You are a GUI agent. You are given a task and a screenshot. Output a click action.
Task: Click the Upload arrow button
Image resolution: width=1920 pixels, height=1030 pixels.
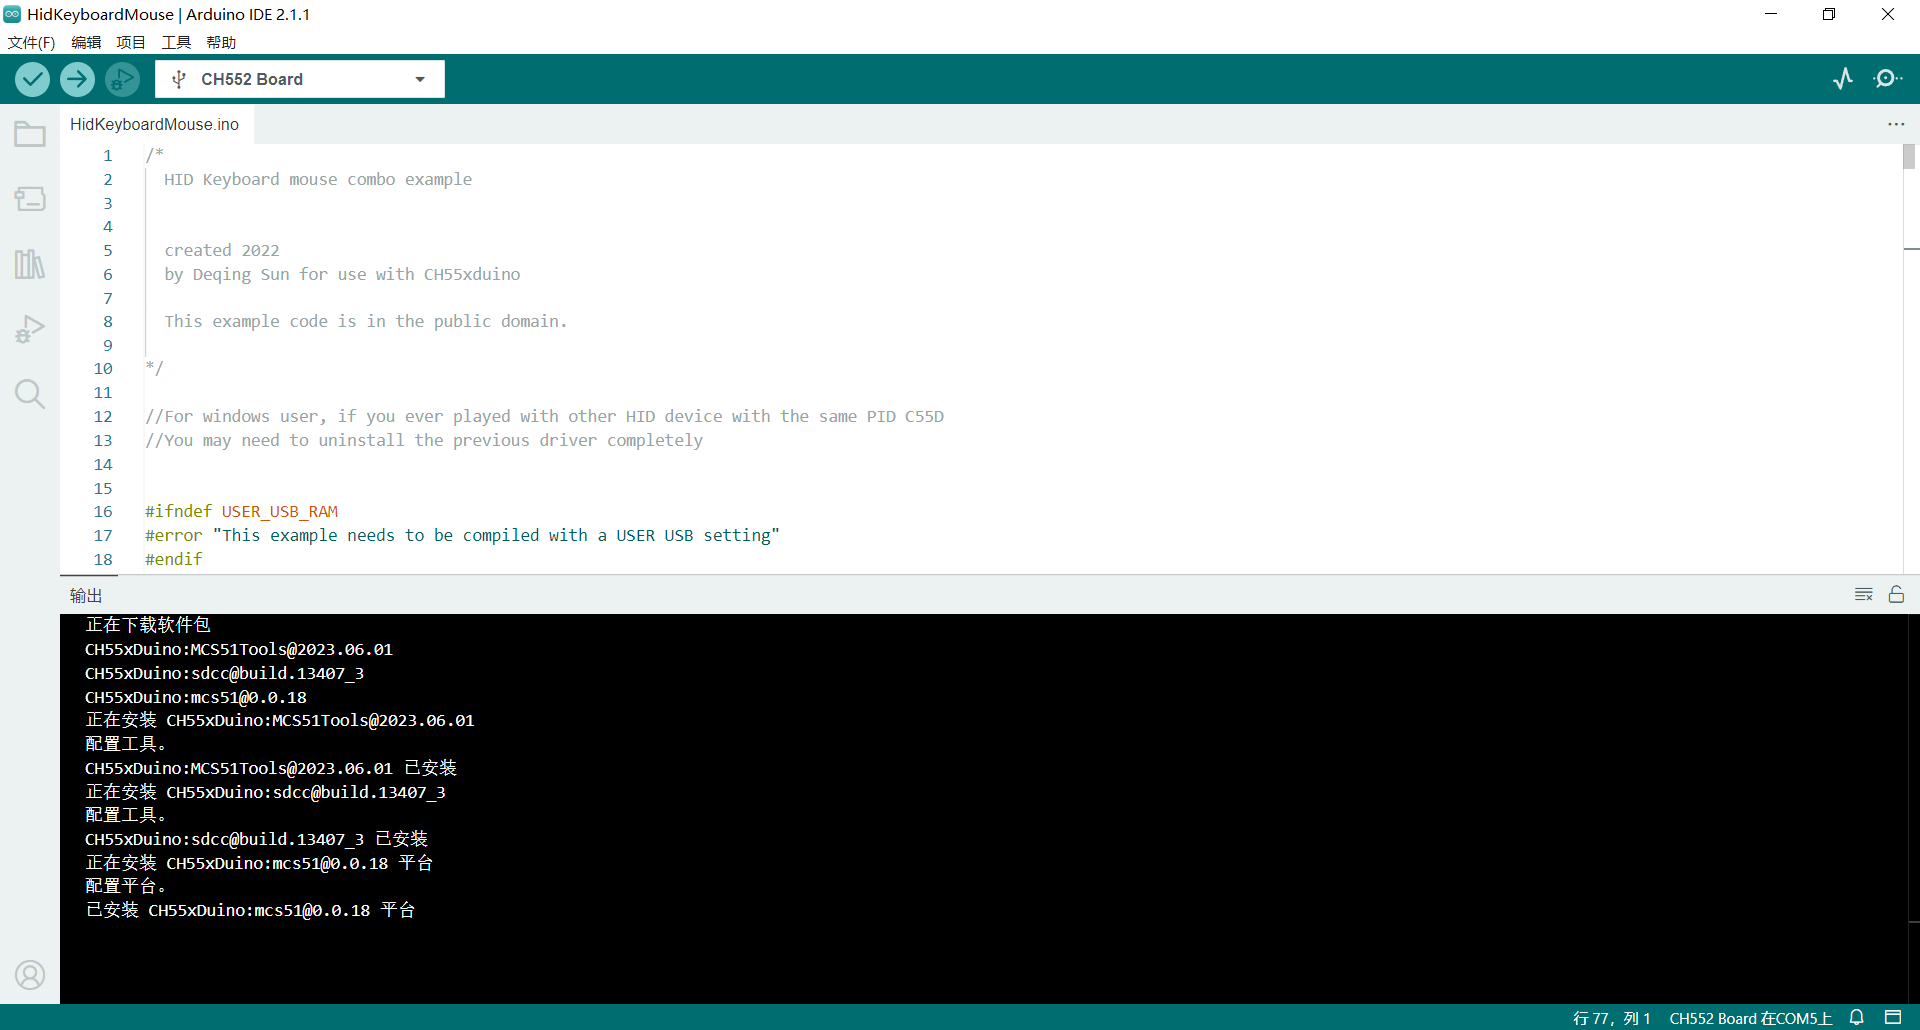coord(77,79)
